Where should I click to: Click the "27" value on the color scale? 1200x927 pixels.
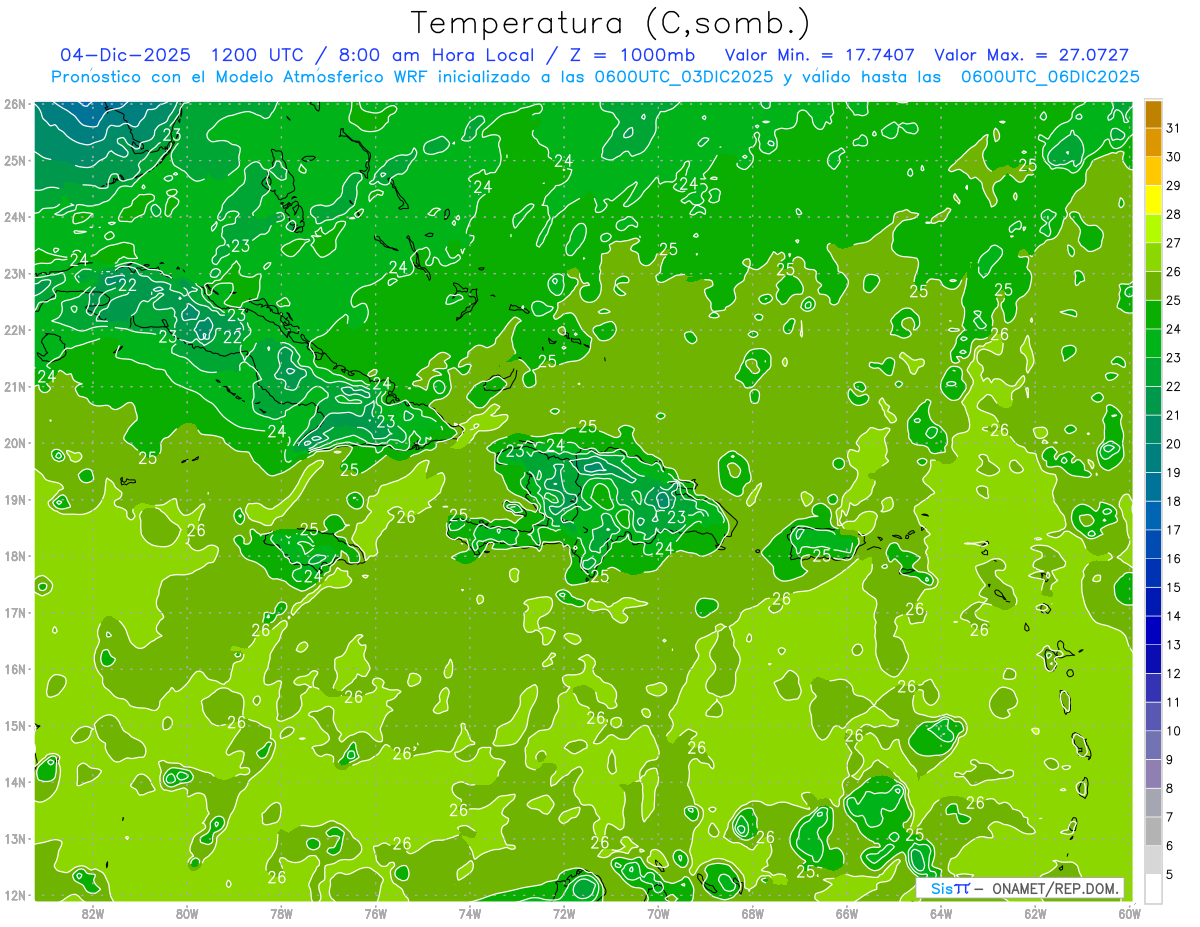coord(1173,243)
